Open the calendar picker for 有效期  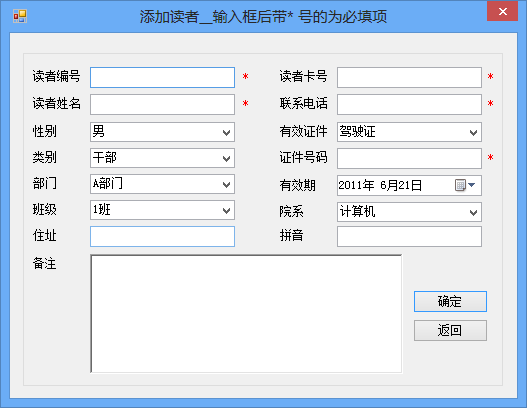coord(465,185)
